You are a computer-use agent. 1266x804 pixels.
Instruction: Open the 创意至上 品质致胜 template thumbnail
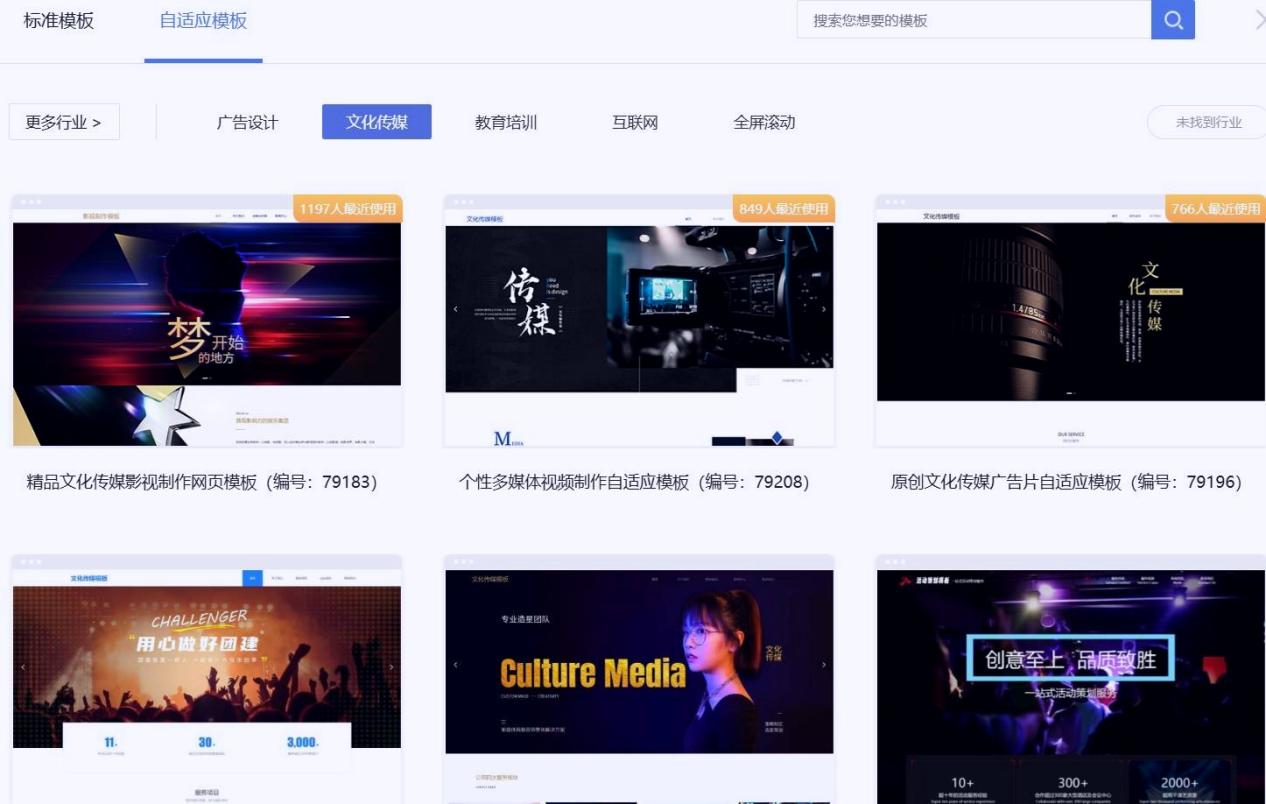pyautogui.click(x=1071, y=680)
